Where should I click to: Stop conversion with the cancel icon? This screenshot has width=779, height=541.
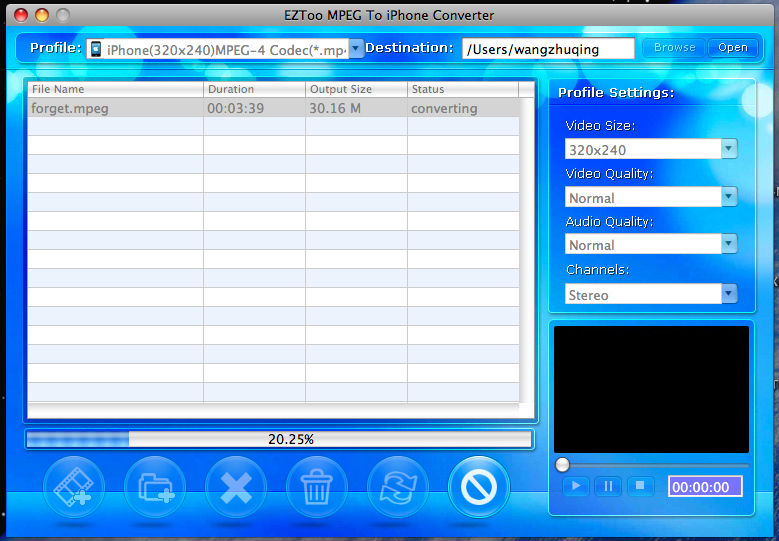point(479,486)
